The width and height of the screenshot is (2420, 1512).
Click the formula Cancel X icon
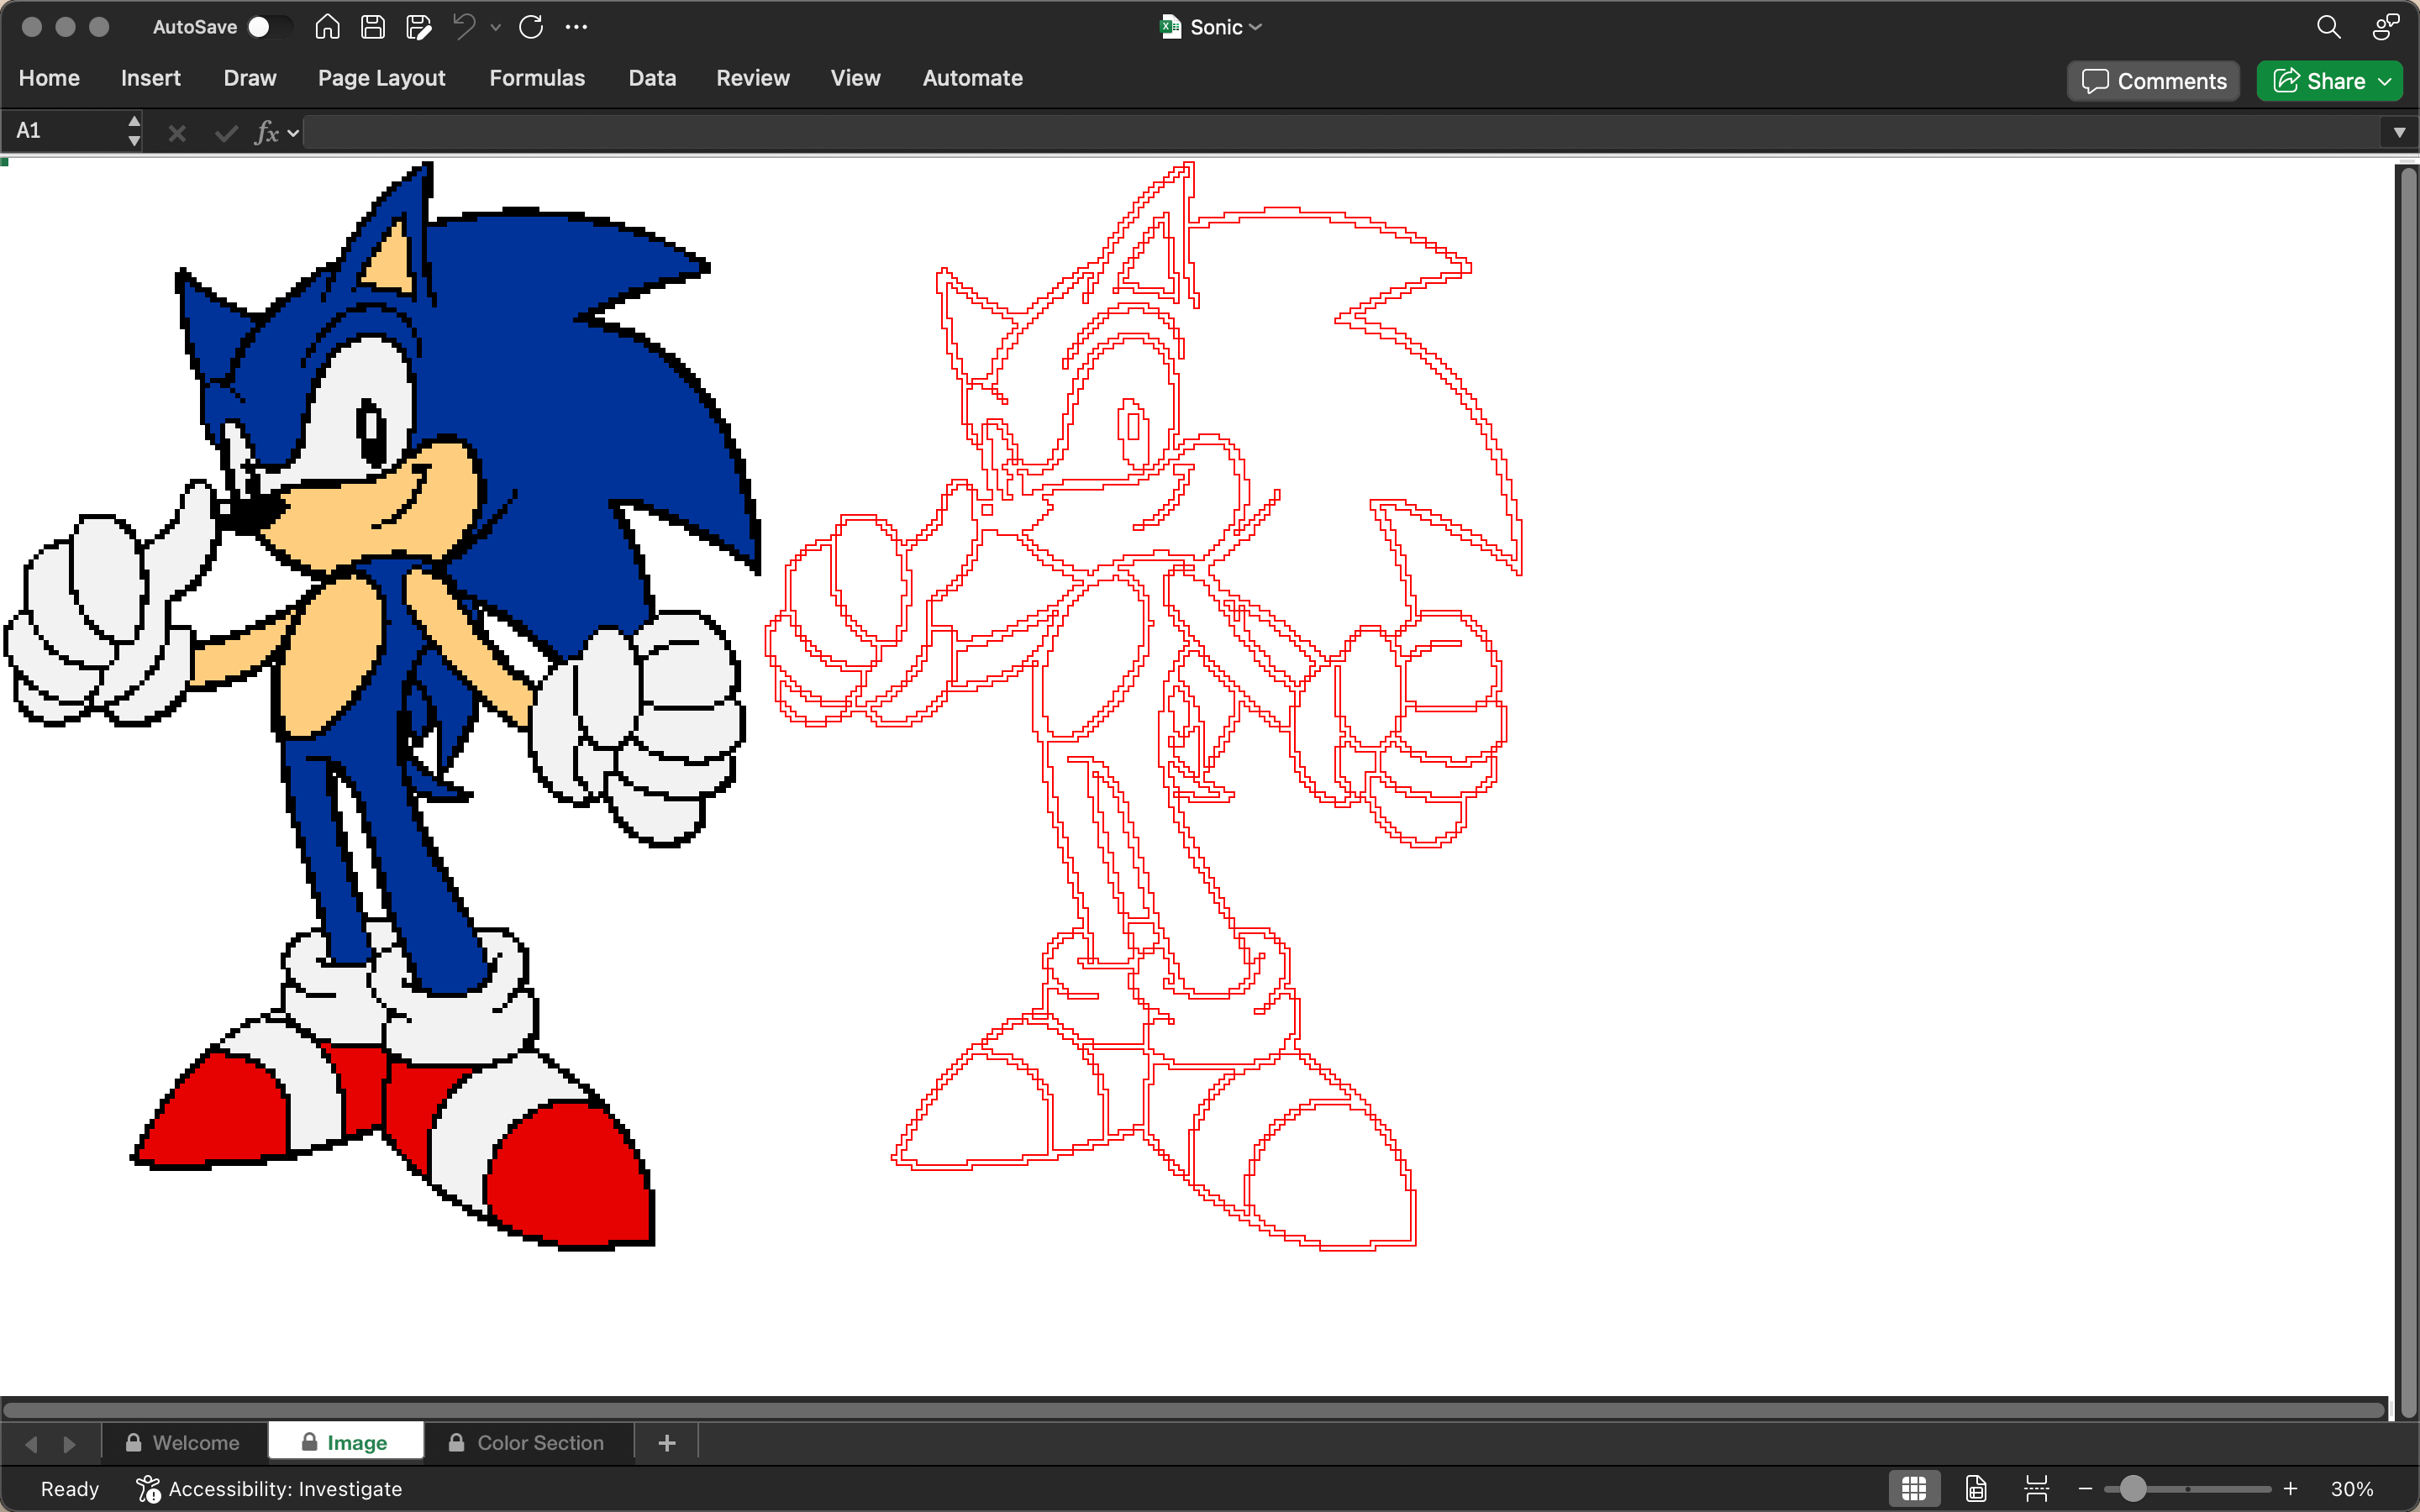click(x=177, y=132)
